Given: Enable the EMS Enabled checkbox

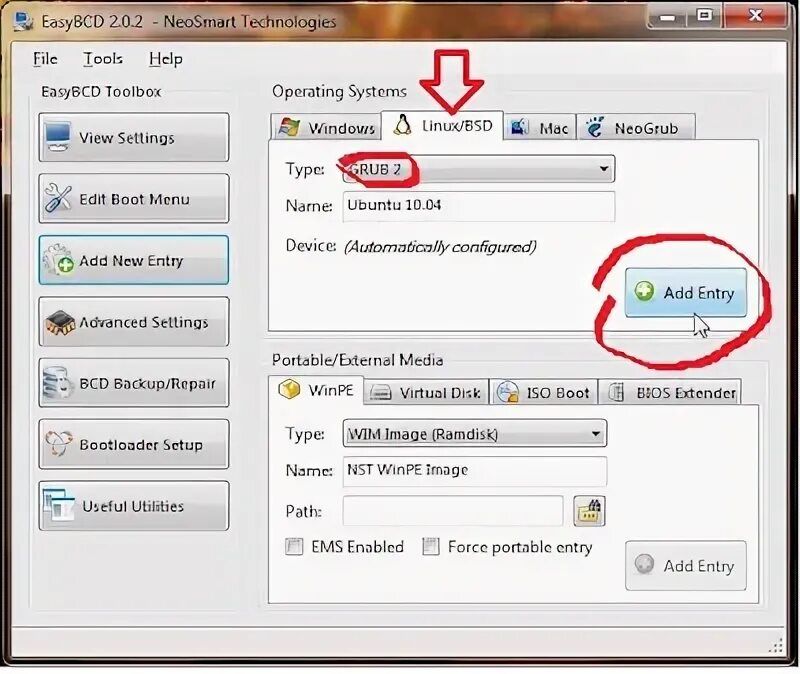Looking at the screenshot, I should (x=294, y=546).
